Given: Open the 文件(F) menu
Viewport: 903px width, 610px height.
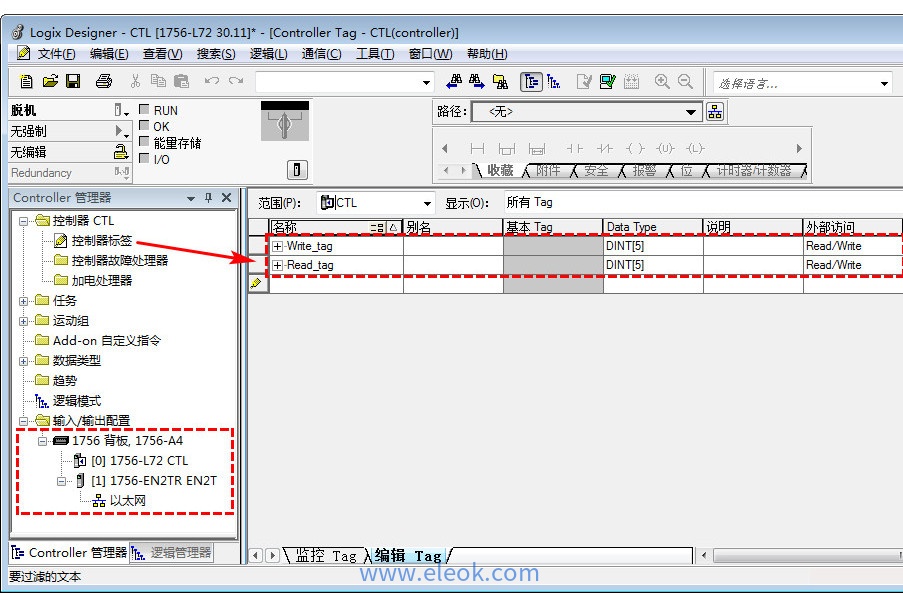Looking at the screenshot, I should coord(56,54).
